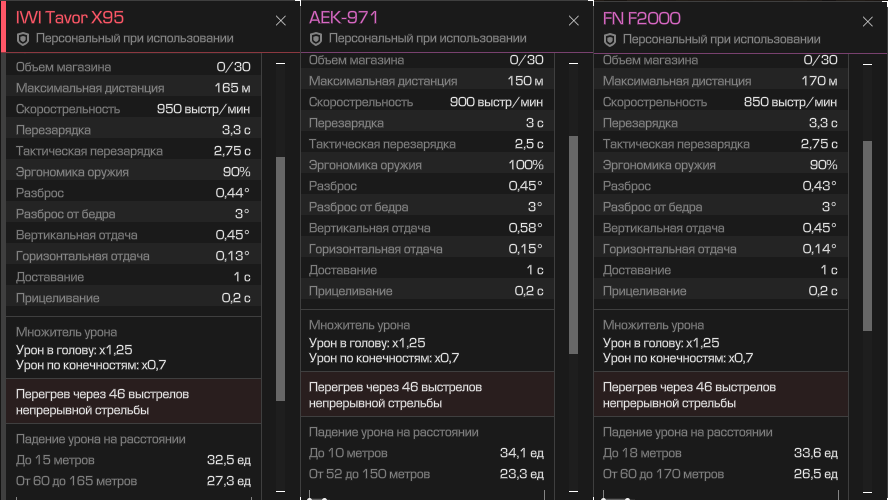Click FN F2000 'Доставание' row
The width and height of the screenshot is (888, 500).
[720, 270]
